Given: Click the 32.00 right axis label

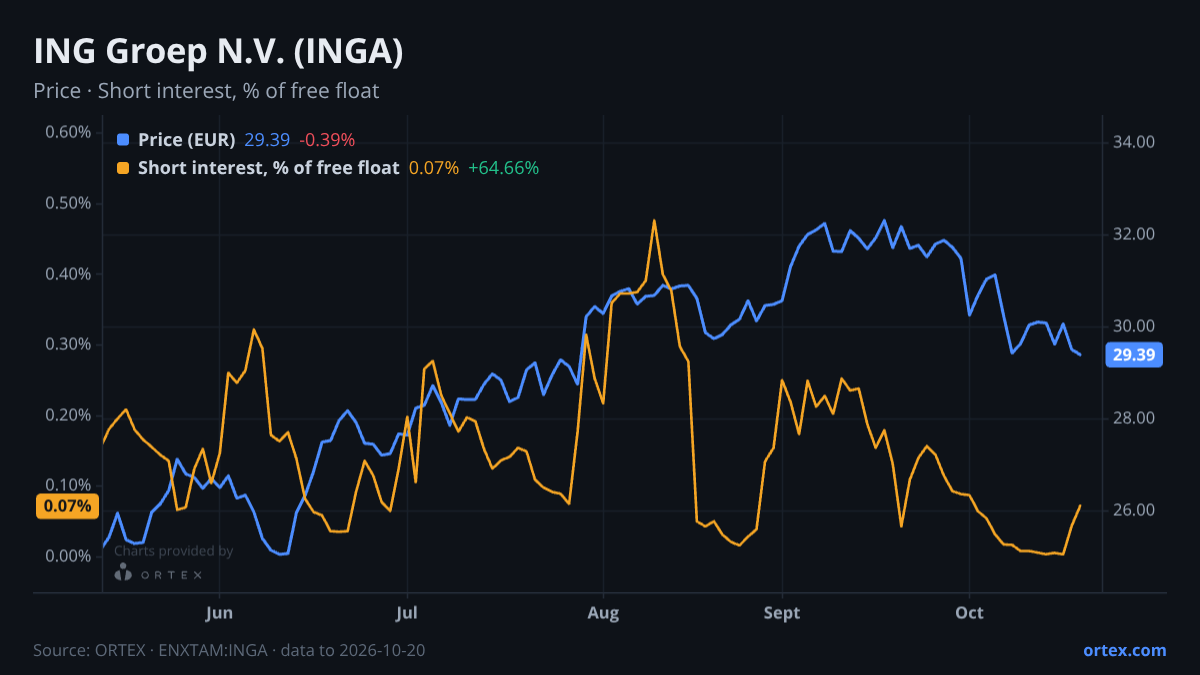Looking at the screenshot, I should (x=1134, y=234).
